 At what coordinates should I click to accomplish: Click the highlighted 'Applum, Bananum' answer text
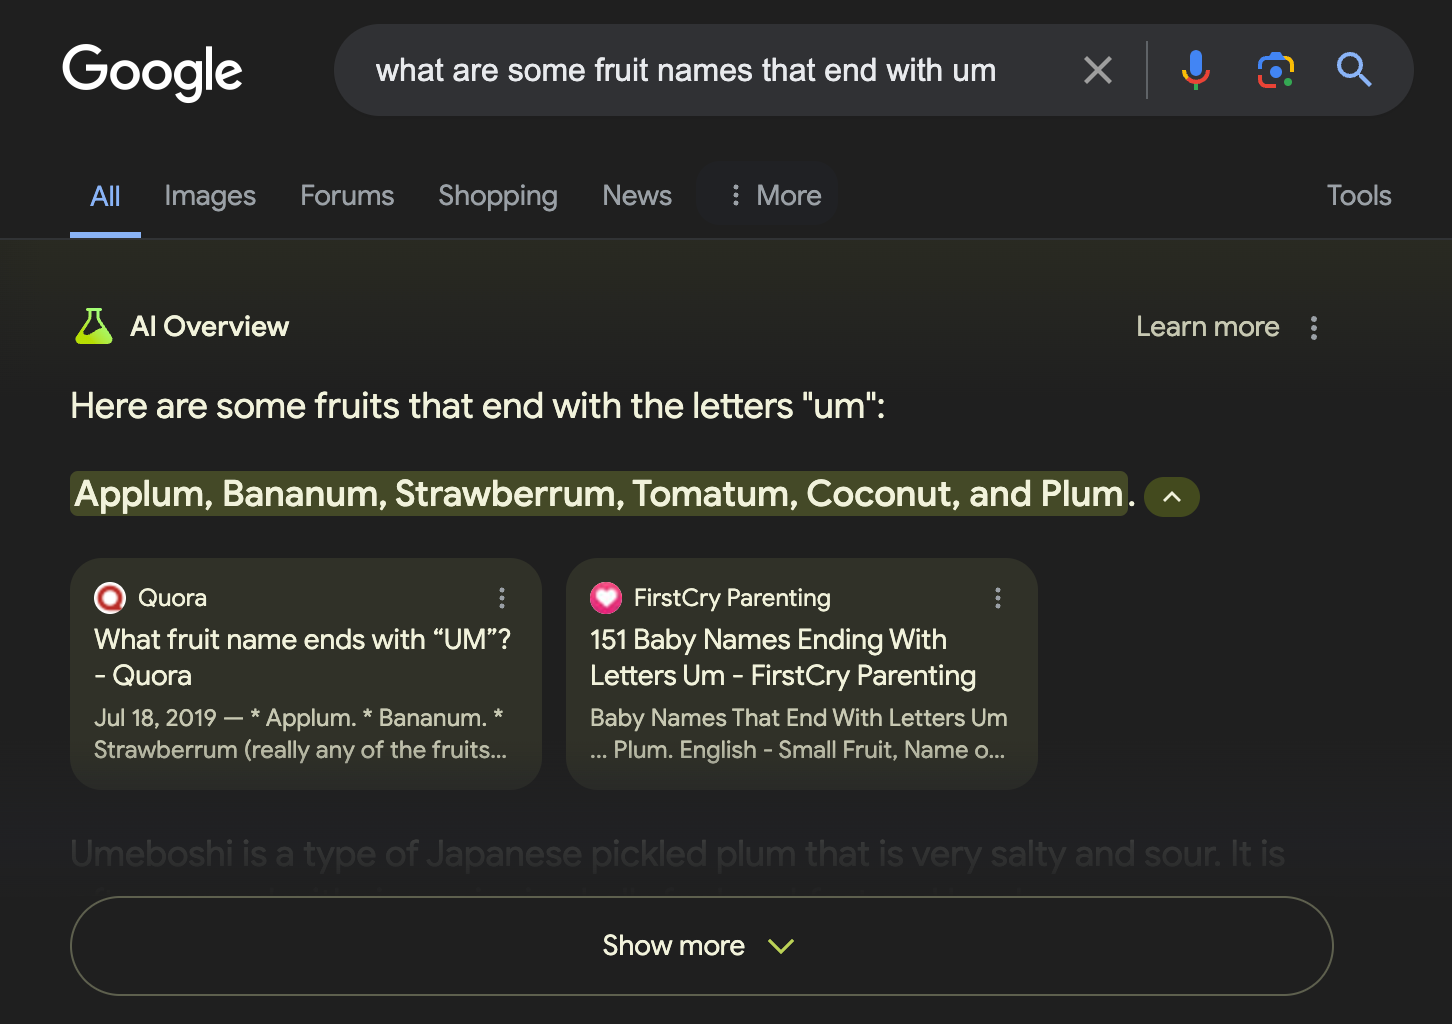(599, 494)
